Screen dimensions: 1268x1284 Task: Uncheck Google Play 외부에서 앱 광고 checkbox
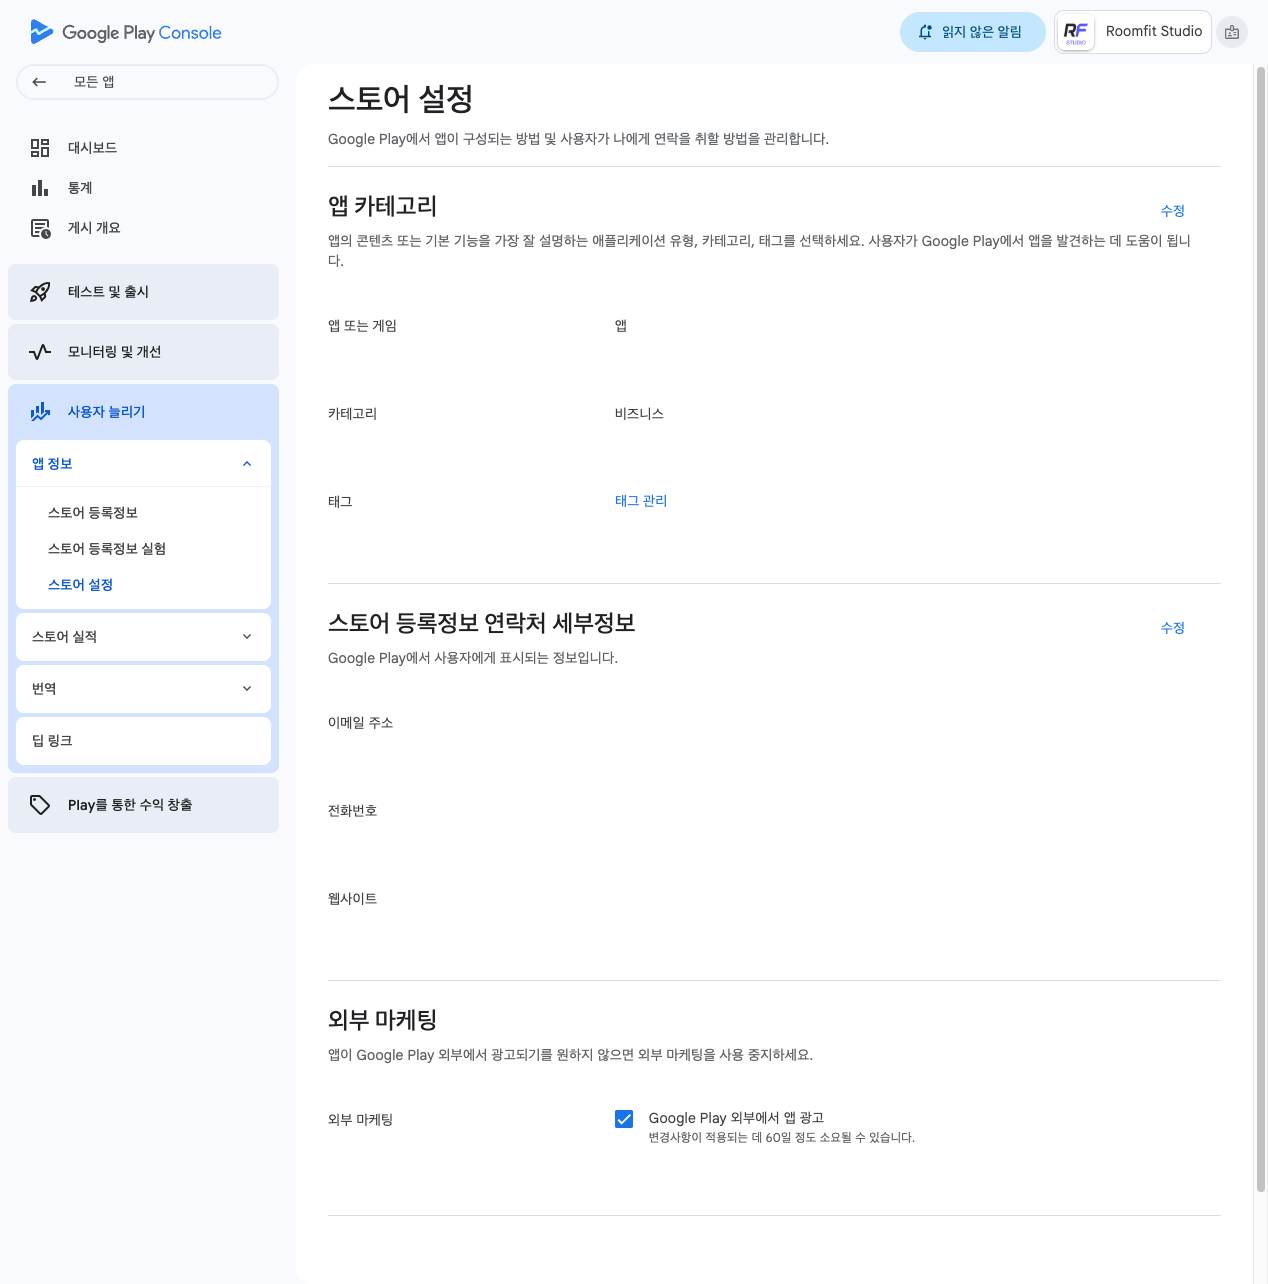(624, 1119)
